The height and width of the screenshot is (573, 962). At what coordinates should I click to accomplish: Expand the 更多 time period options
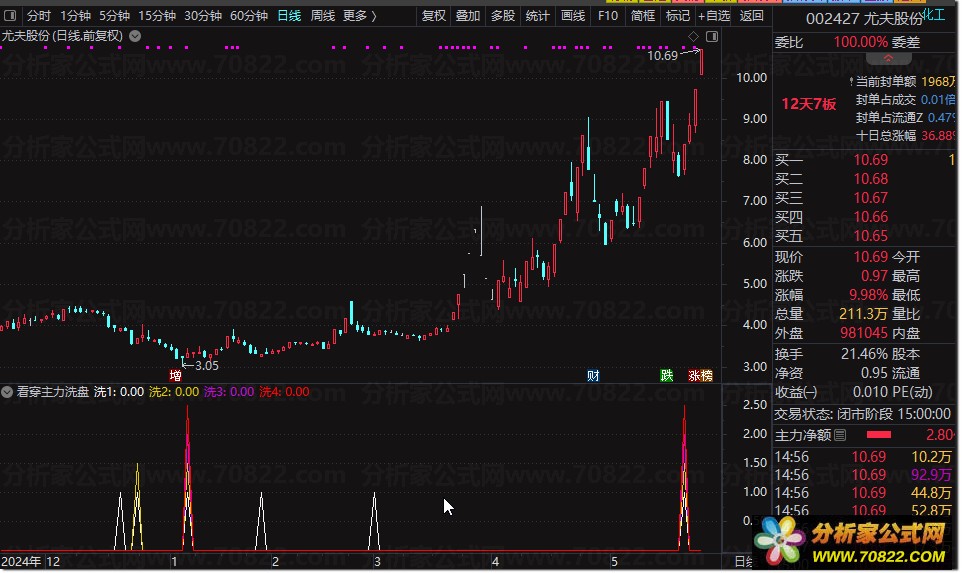(360, 15)
